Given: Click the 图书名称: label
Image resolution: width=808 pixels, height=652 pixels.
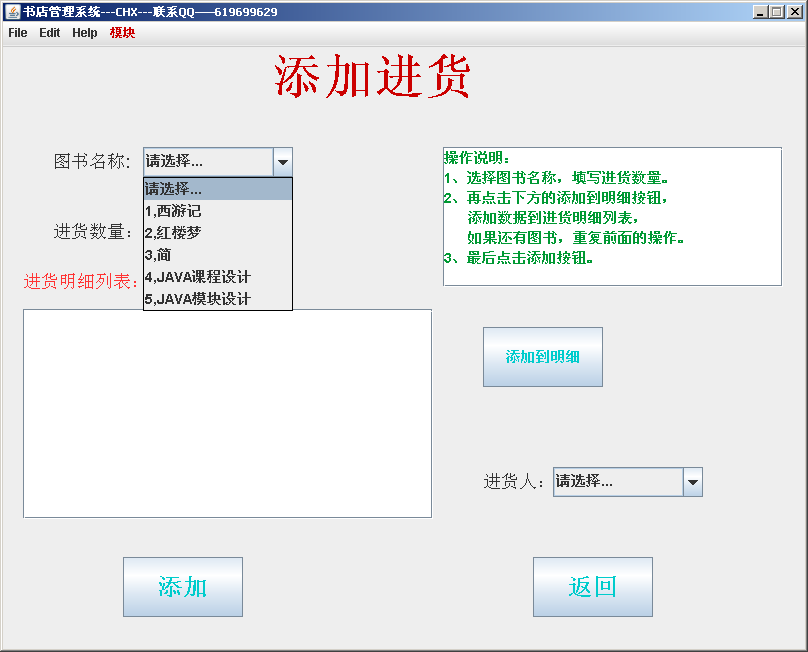Looking at the screenshot, I should click(x=93, y=161).
